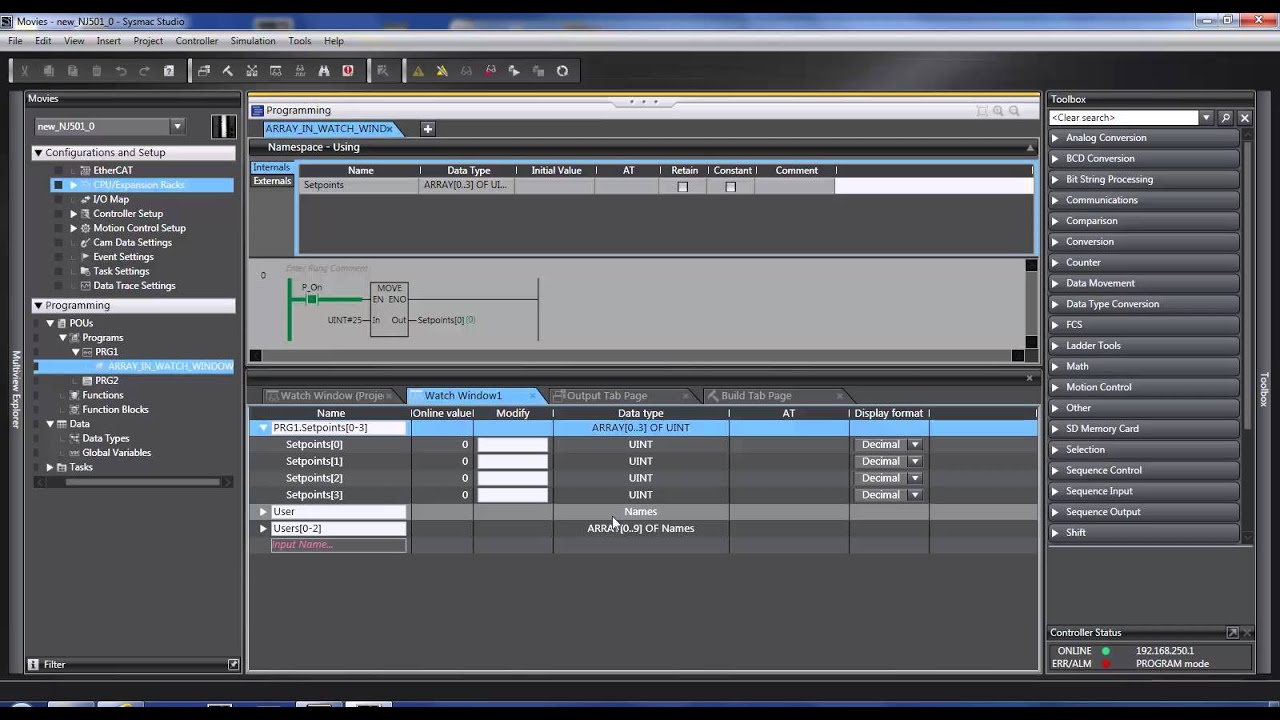Click fit-to-window icon in Programming header
This screenshot has width=1280, height=720.
click(x=982, y=111)
